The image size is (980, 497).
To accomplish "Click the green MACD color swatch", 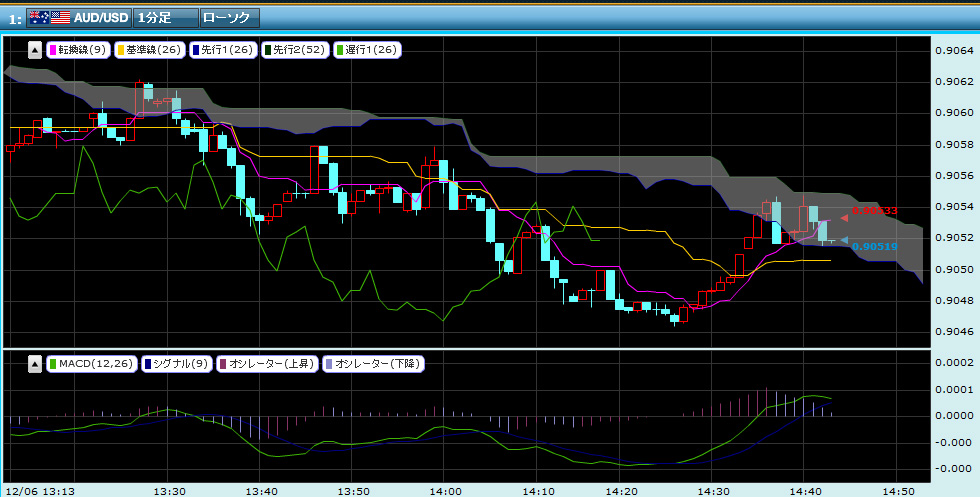I will point(53,364).
